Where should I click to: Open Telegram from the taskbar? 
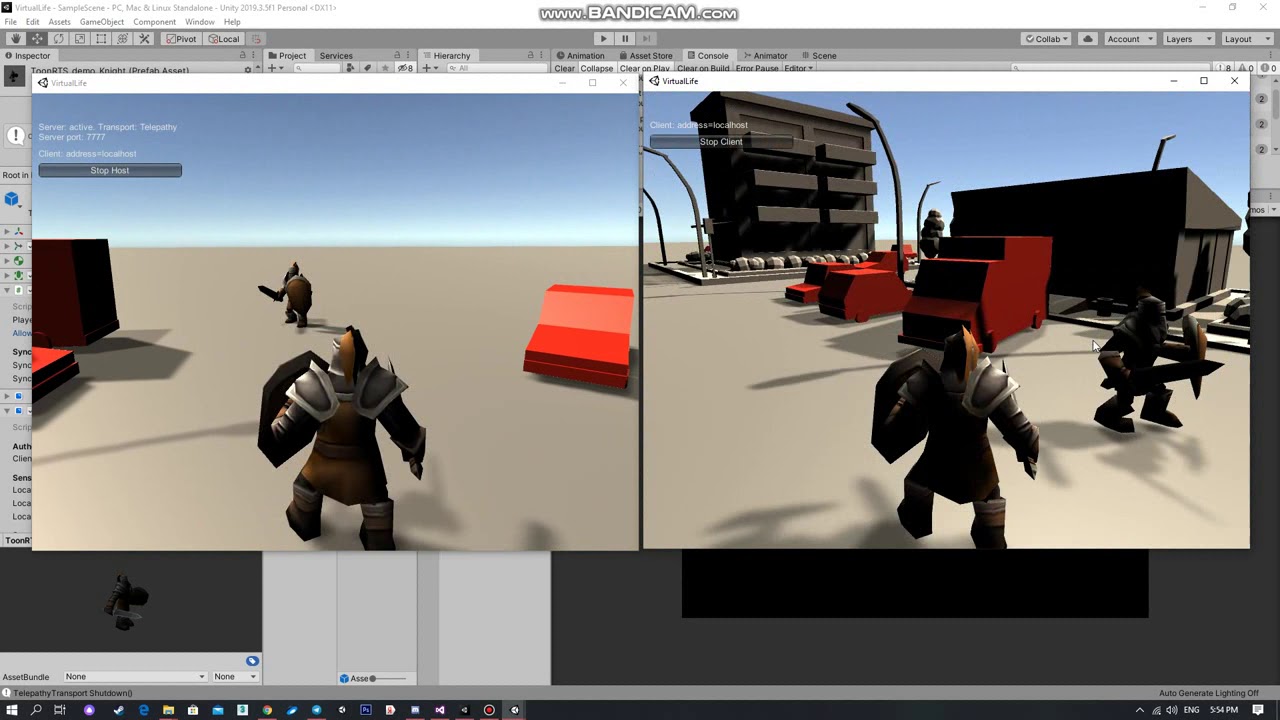click(316, 710)
